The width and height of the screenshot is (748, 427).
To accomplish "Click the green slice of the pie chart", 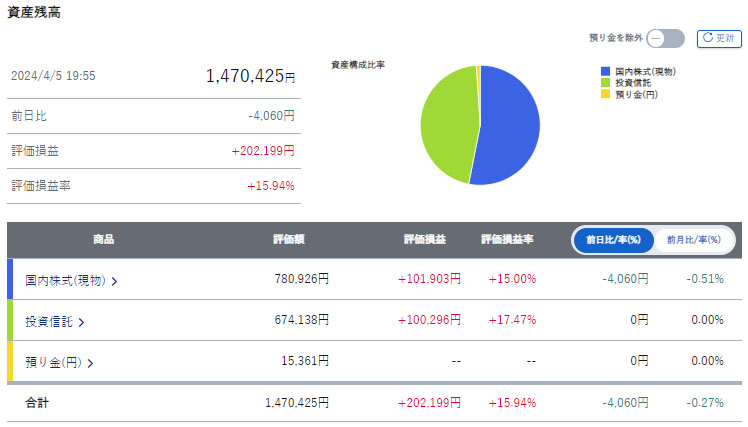I will [448, 125].
